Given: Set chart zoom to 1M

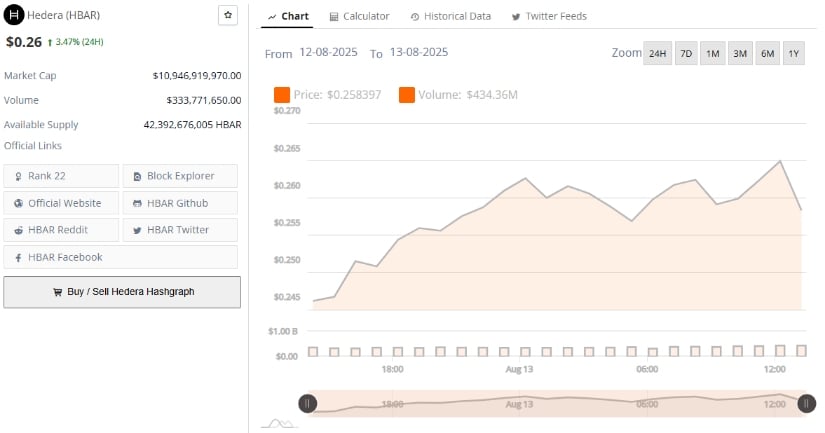Looking at the screenshot, I should (x=713, y=53).
